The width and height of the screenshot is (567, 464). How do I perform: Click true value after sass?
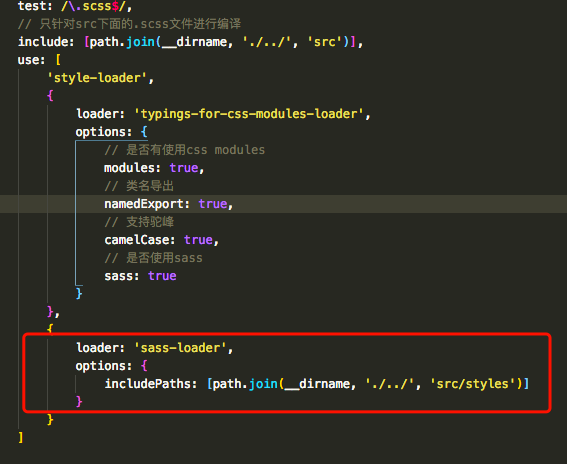pyautogui.click(x=162, y=276)
